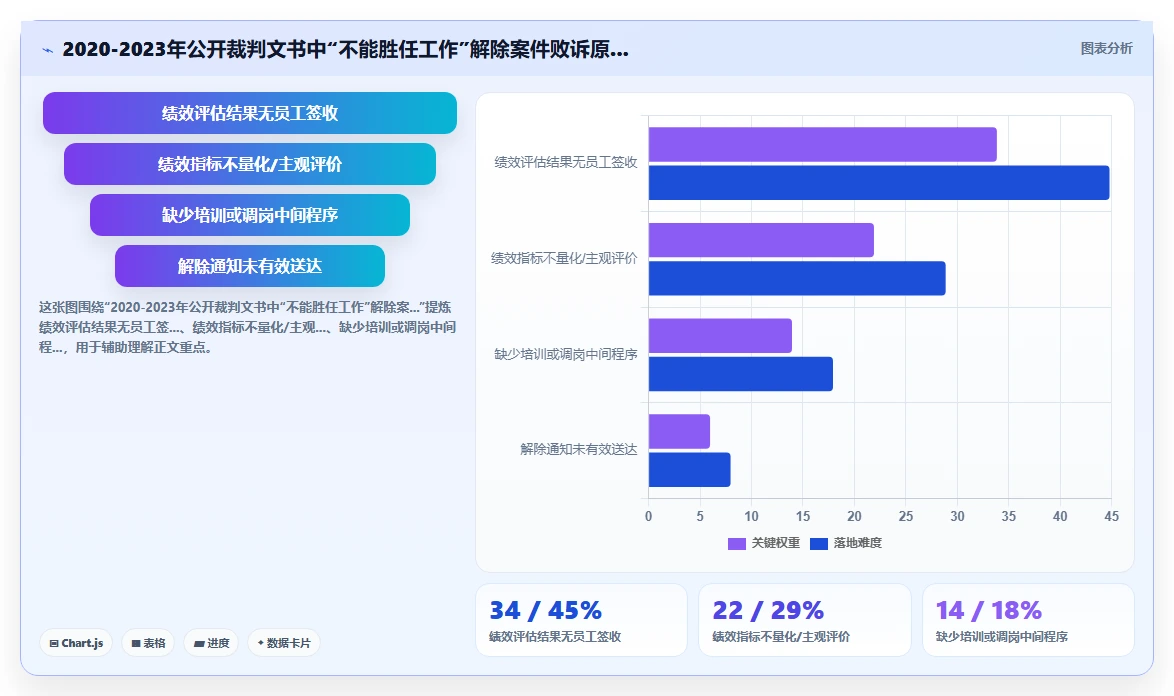Click the blue bar for 绩效指标不量化/主观评价
This screenshot has width=1174, height=696.
click(797, 278)
